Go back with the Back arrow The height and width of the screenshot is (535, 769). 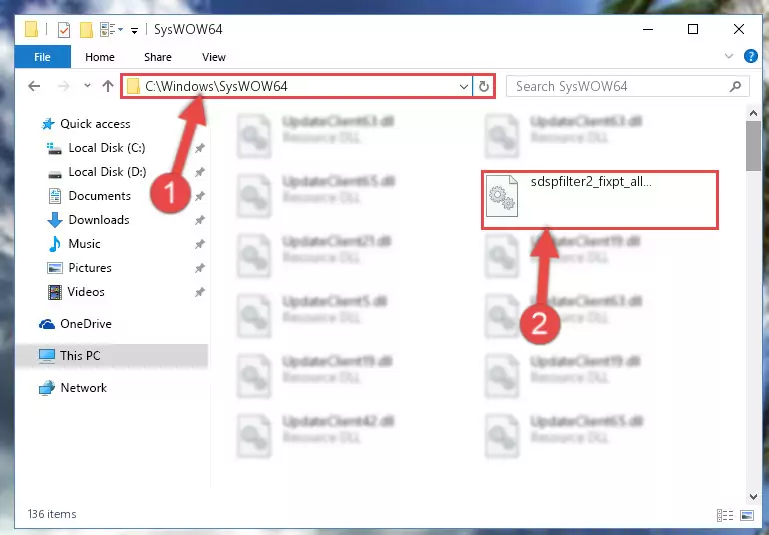coord(34,86)
